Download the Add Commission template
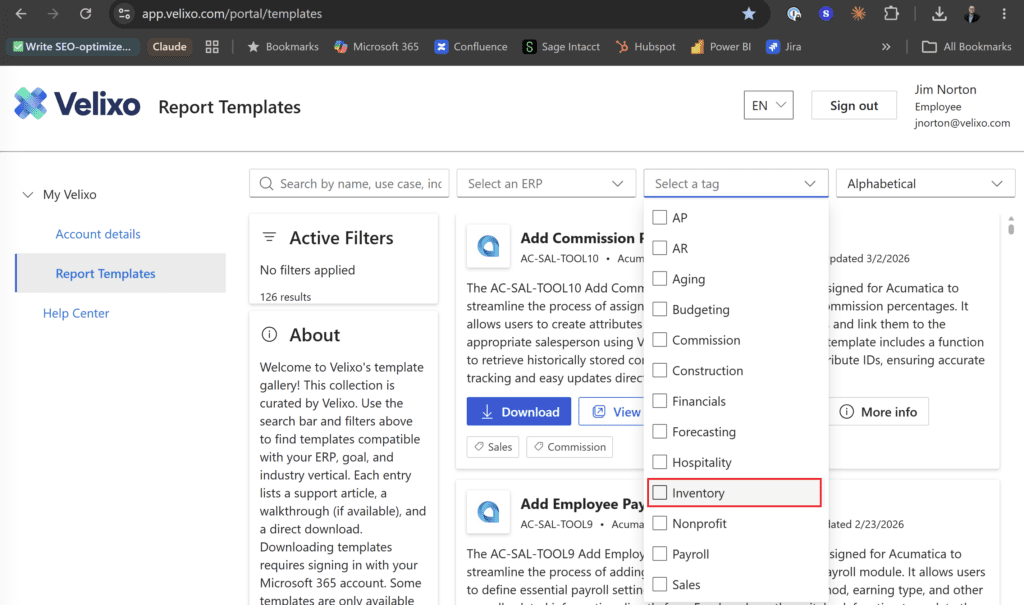Screen dimensions: 1024x605 click(519, 412)
